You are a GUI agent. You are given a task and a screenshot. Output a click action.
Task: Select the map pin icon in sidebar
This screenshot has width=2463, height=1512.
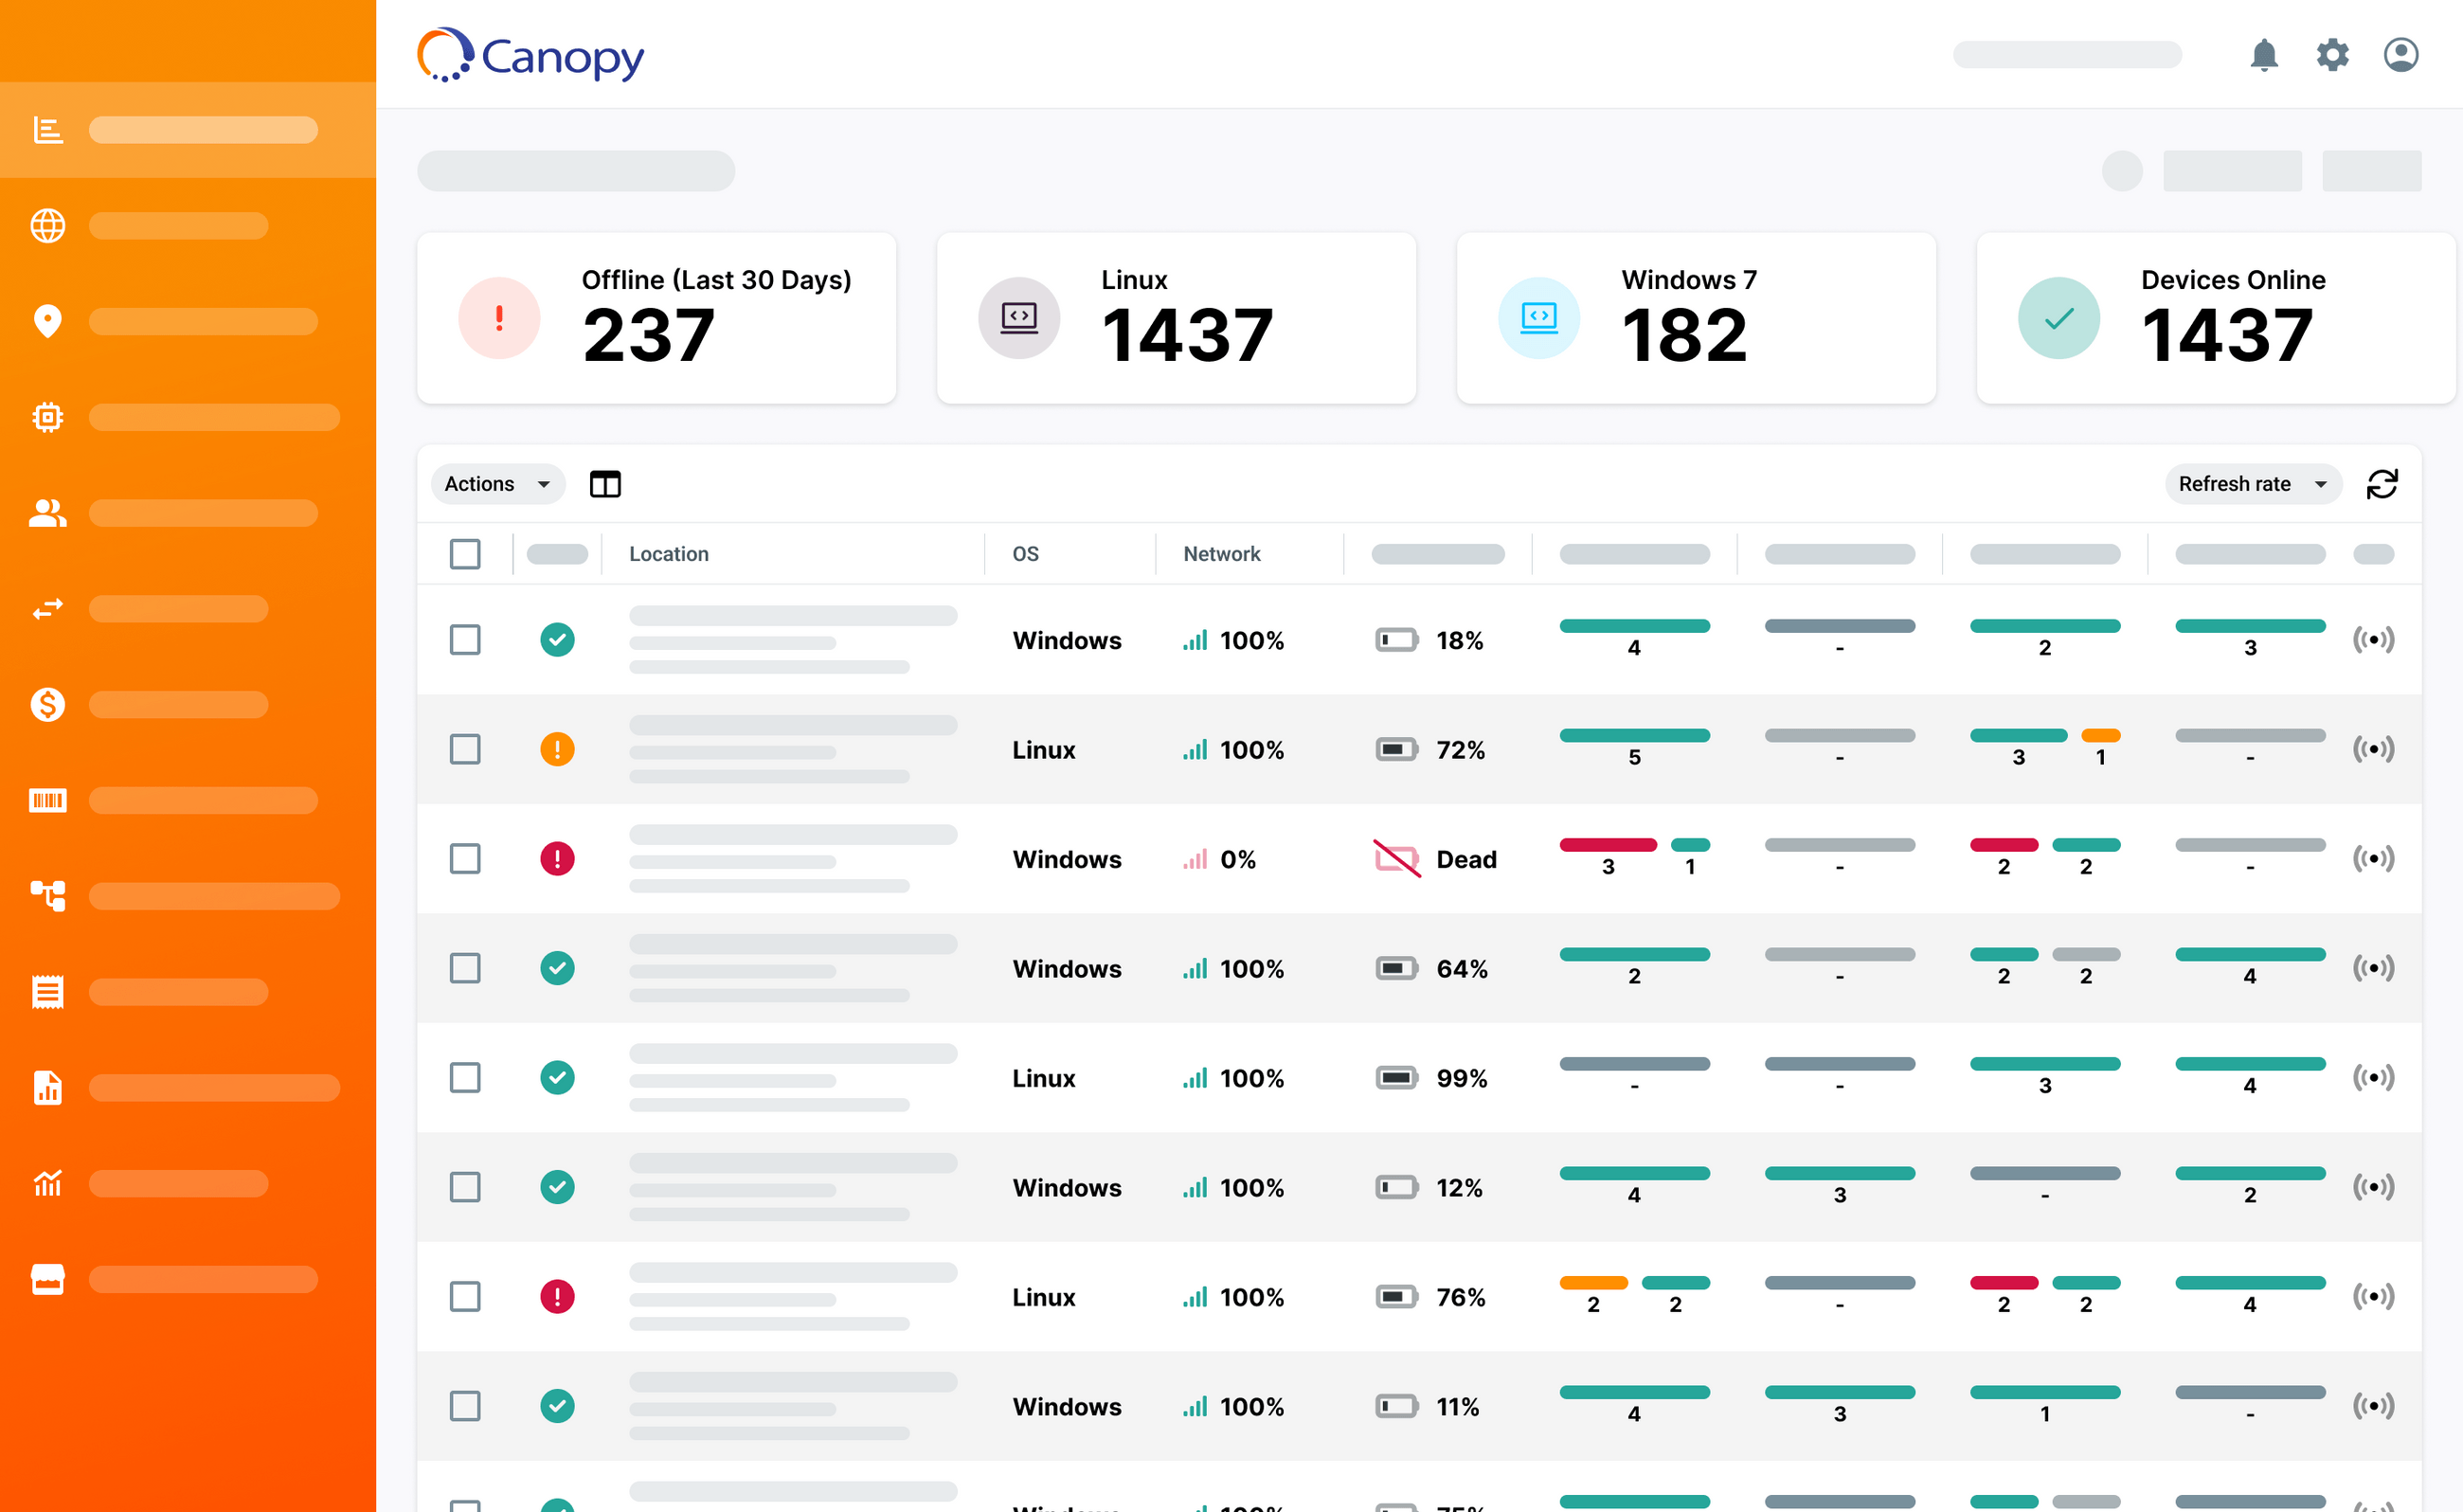coord(48,321)
